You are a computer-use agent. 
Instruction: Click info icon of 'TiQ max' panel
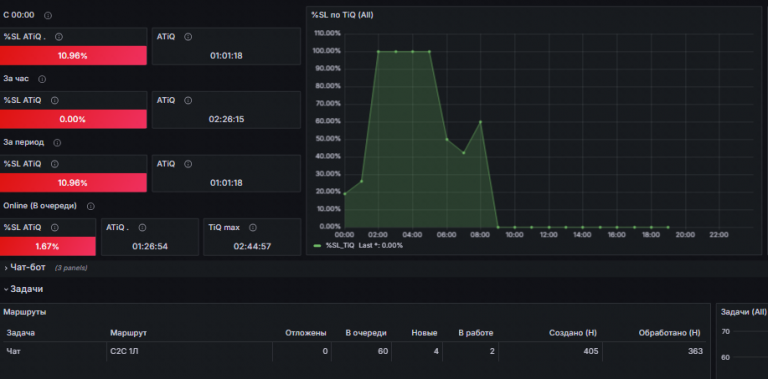click(253, 228)
